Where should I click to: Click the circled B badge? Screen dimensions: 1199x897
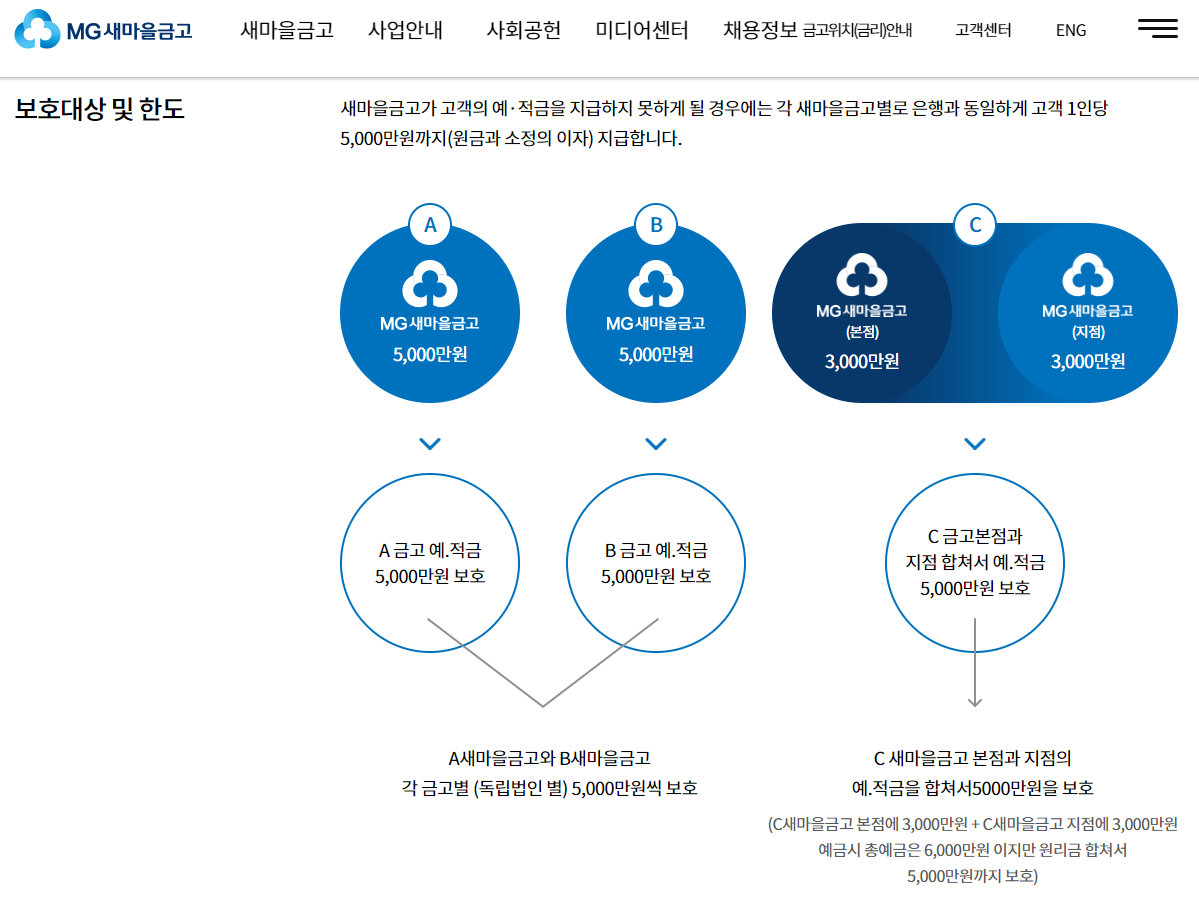click(656, 225)
